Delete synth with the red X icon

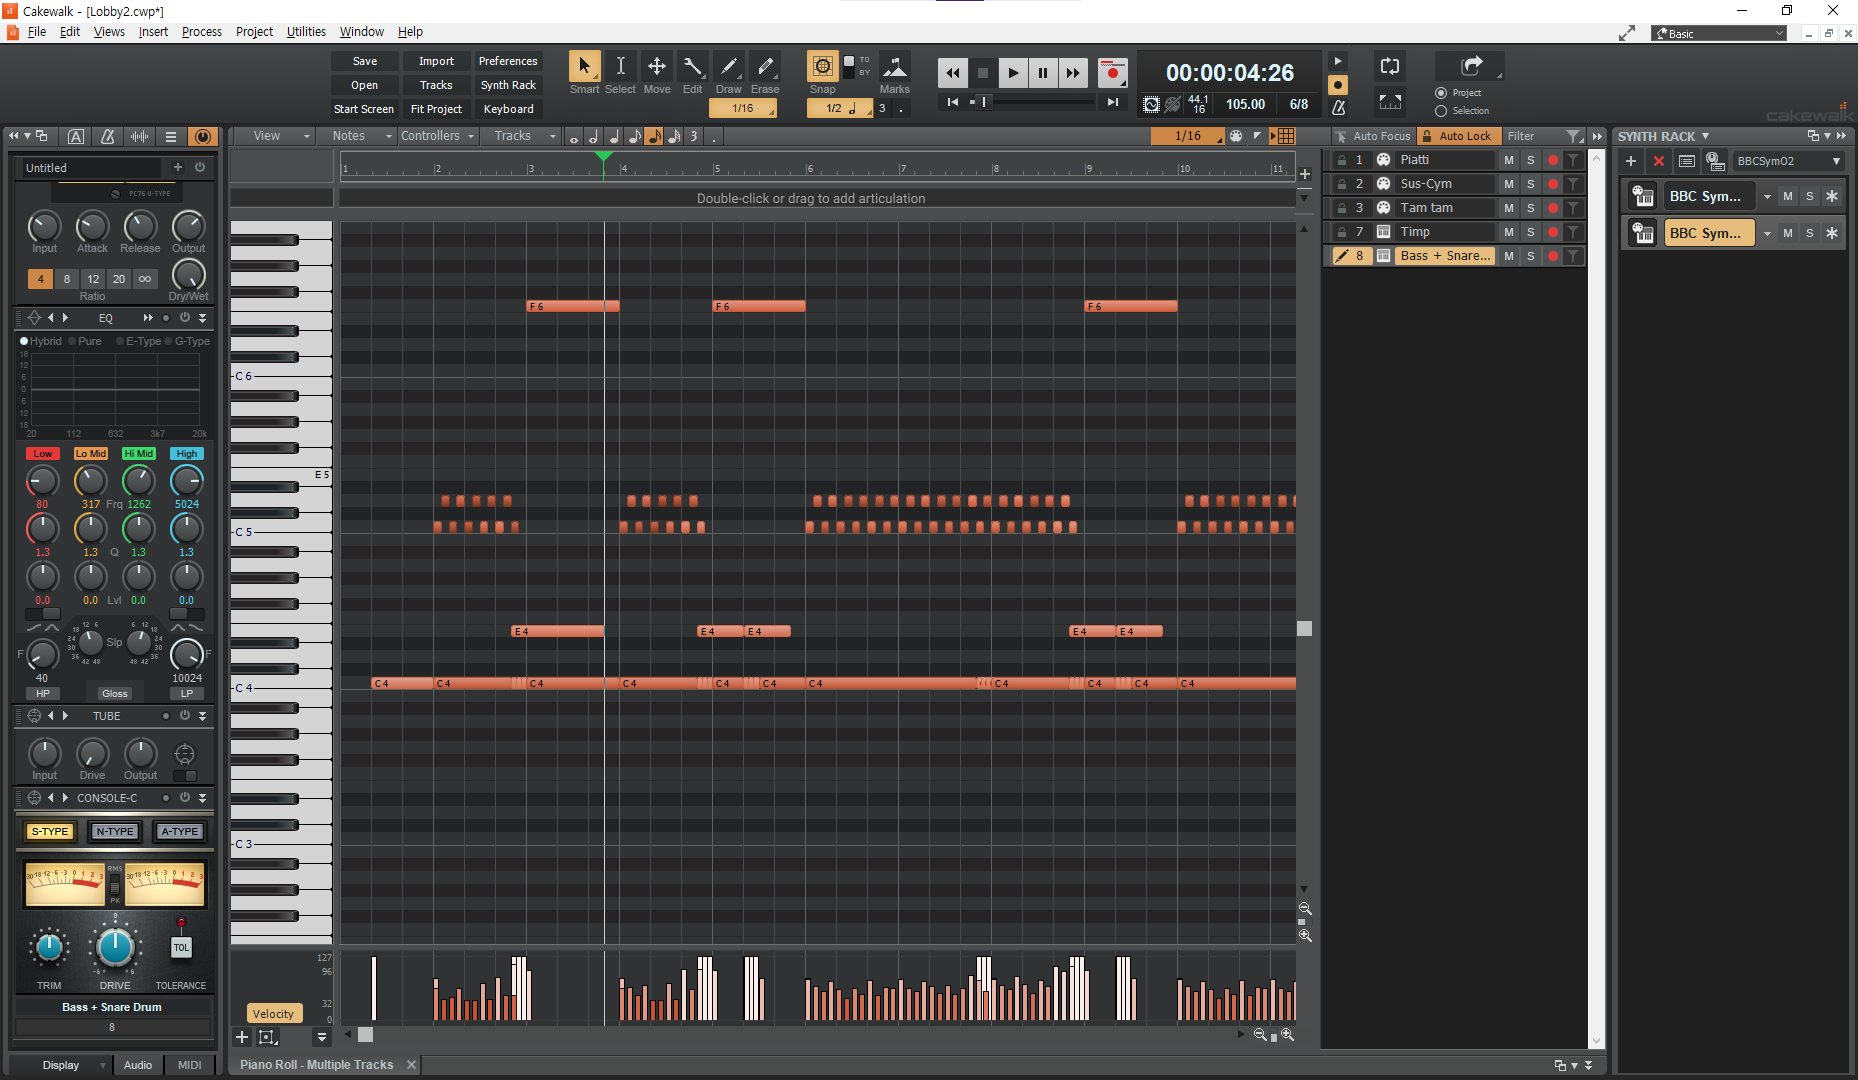(x=1659, y=161)
